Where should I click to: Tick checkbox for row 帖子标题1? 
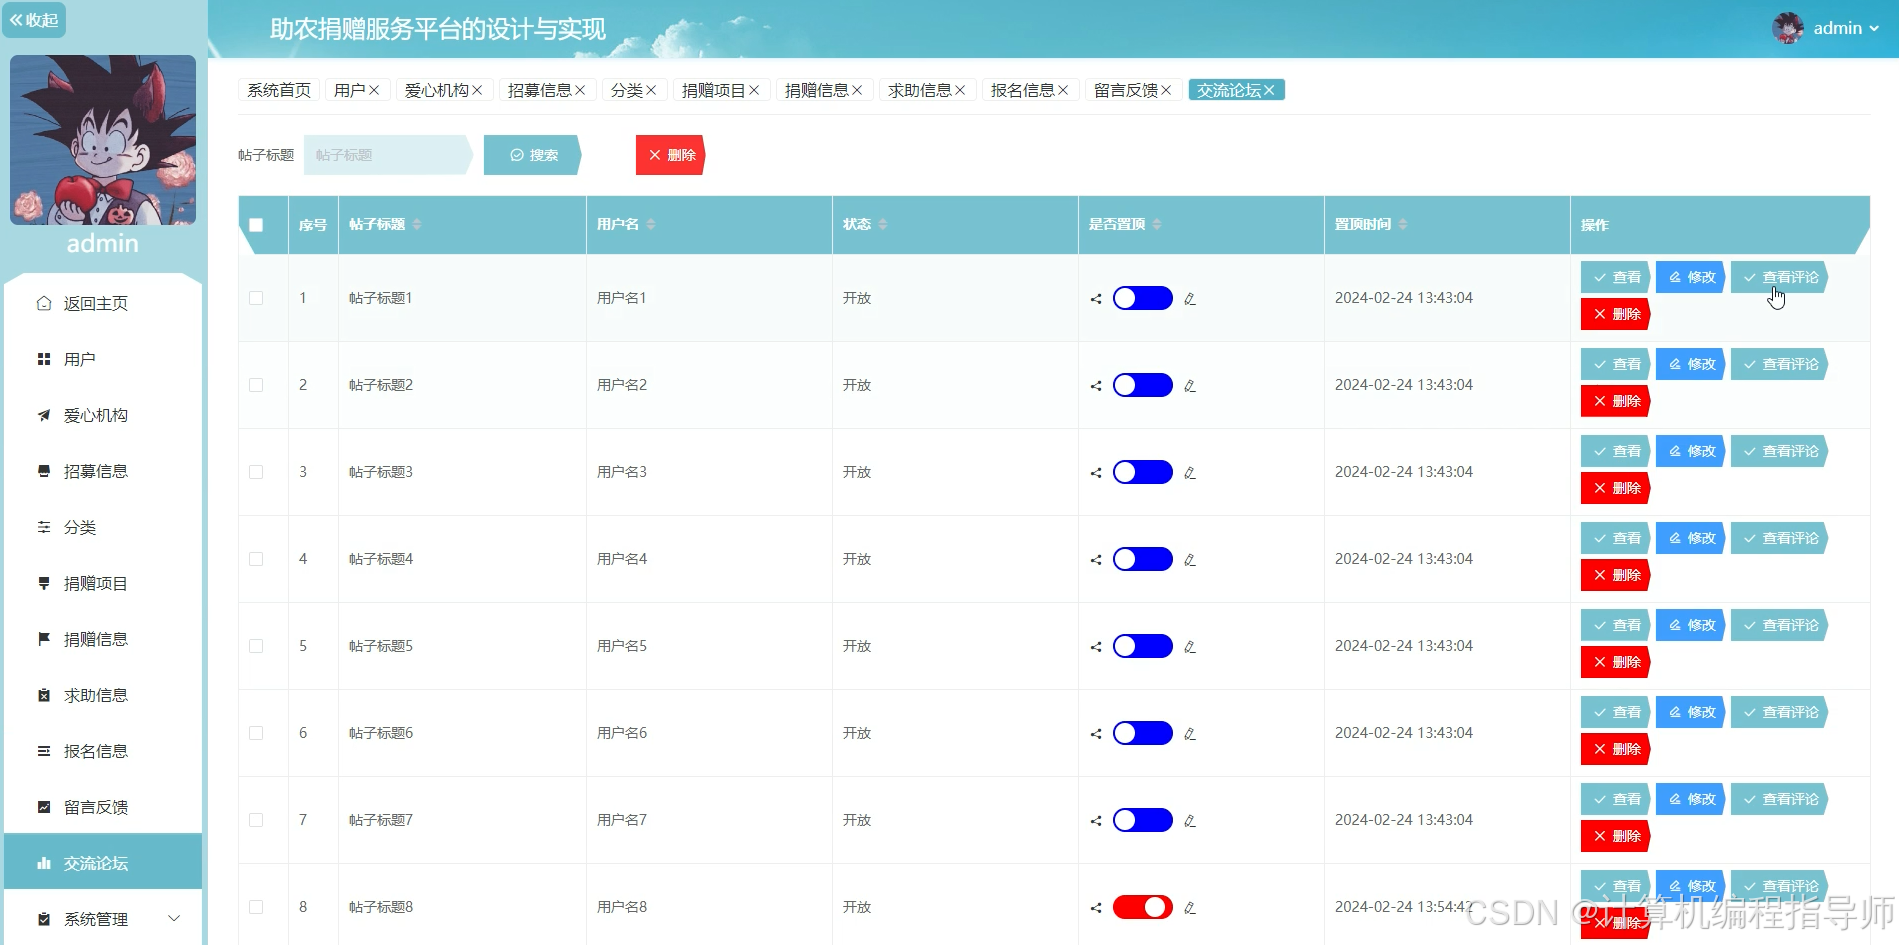pyautogui.click(x=256, y=298)
